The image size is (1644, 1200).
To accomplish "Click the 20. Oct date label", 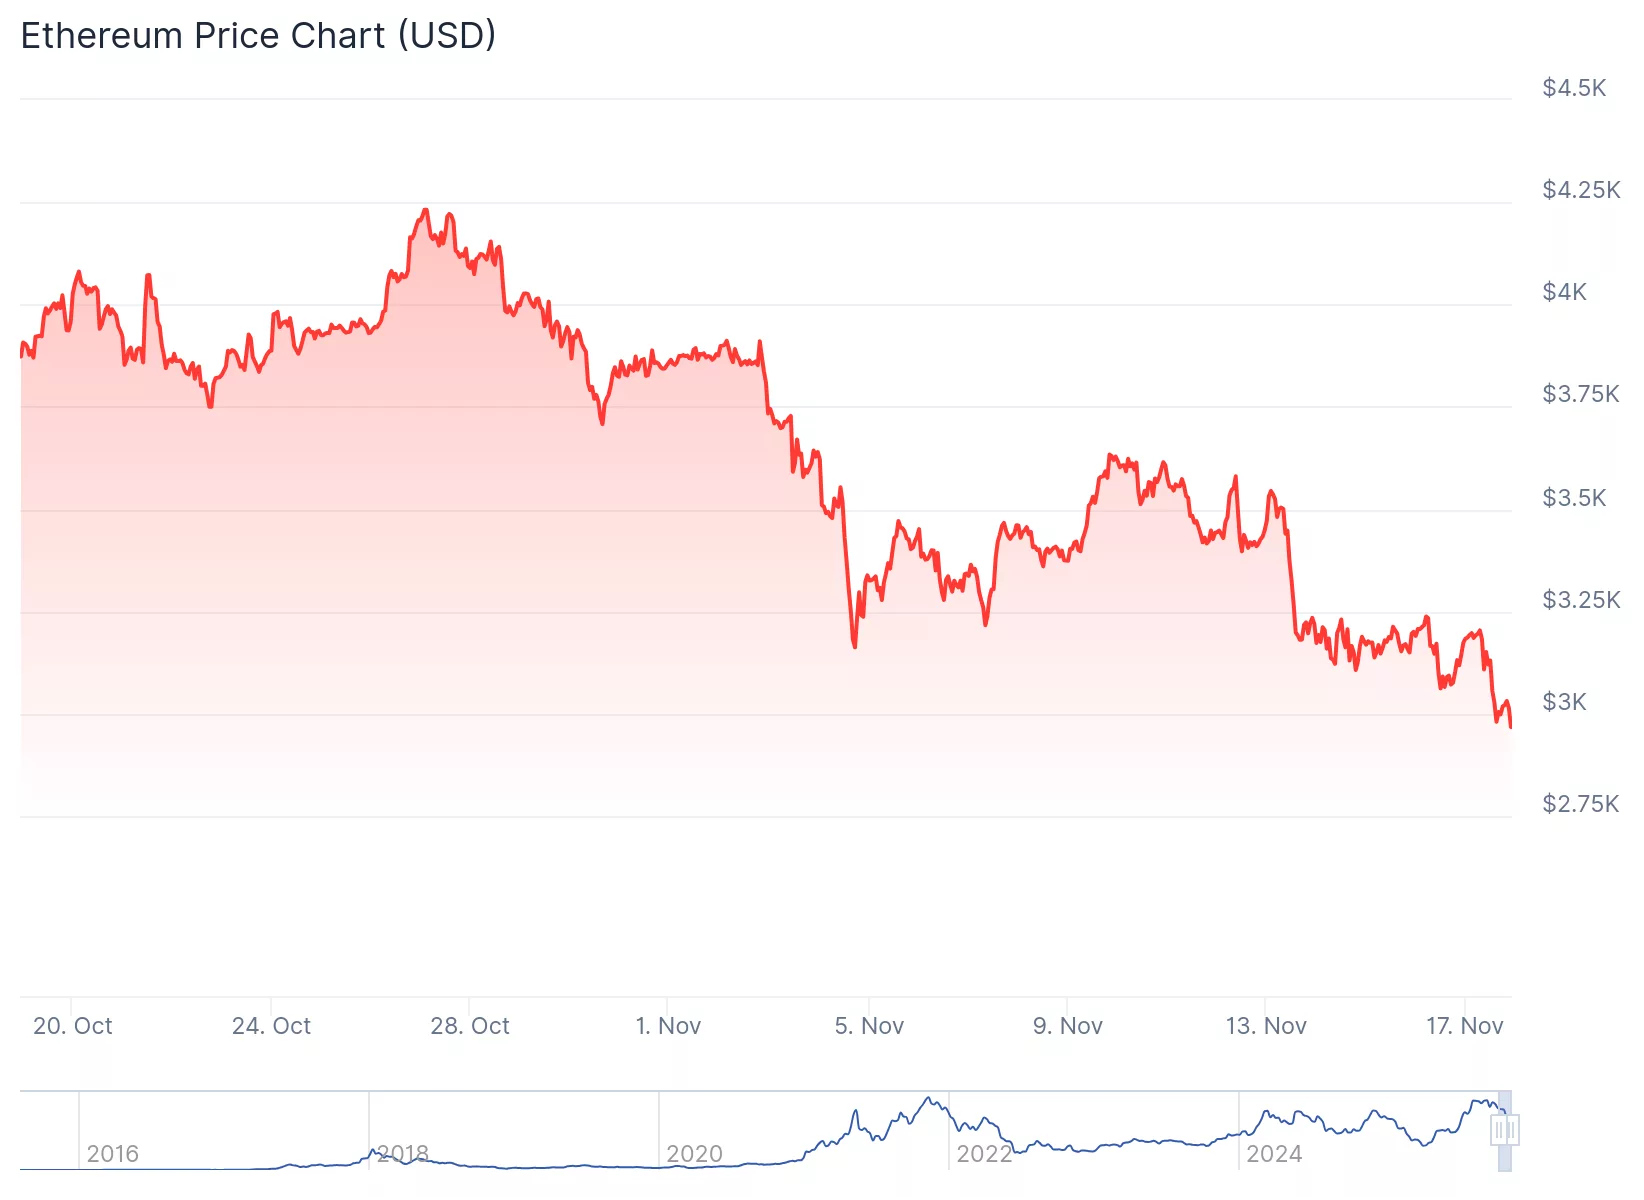I will click(x=72, y=1026).
